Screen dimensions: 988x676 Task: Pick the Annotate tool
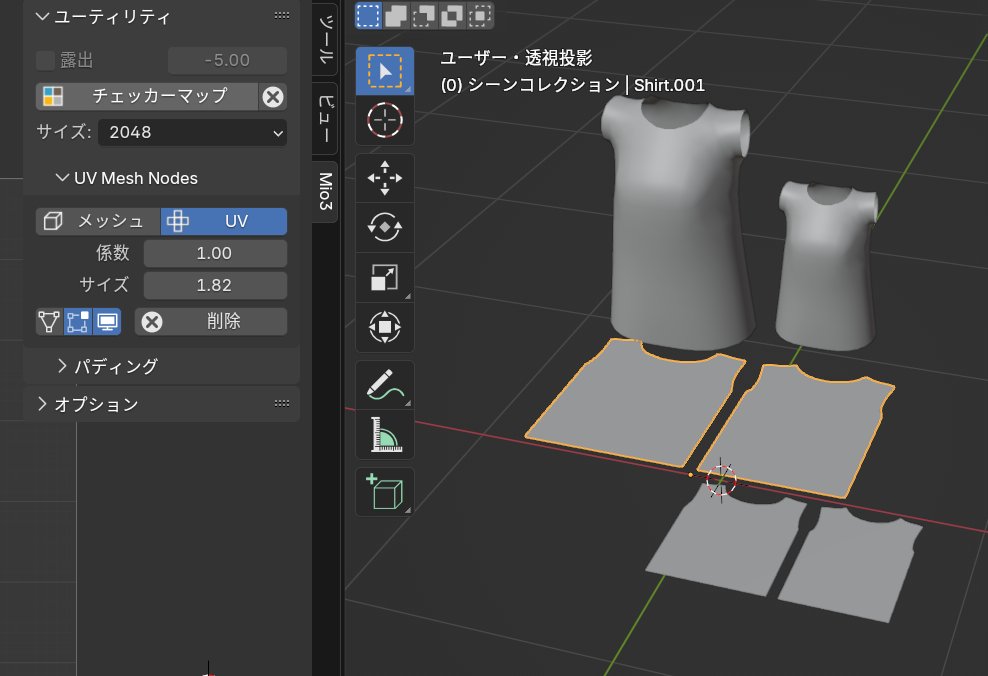385,385
